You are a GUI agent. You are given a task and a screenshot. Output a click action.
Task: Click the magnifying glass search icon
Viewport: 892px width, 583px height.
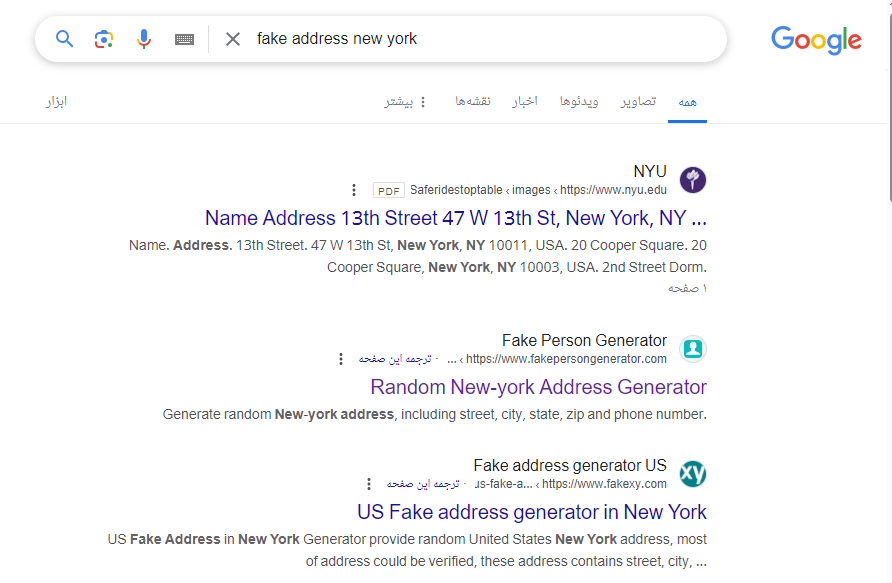pos(64,39)
